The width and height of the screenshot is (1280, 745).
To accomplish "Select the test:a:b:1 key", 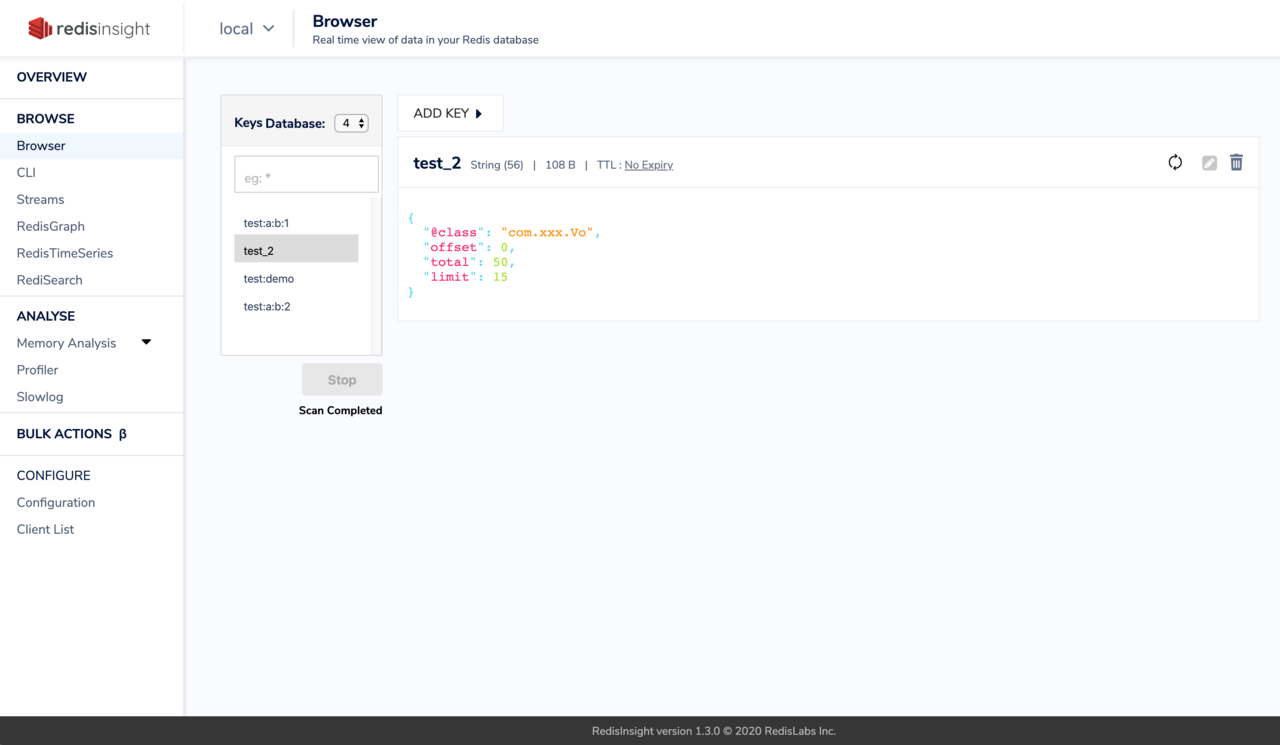I will (x=266, y=223).
